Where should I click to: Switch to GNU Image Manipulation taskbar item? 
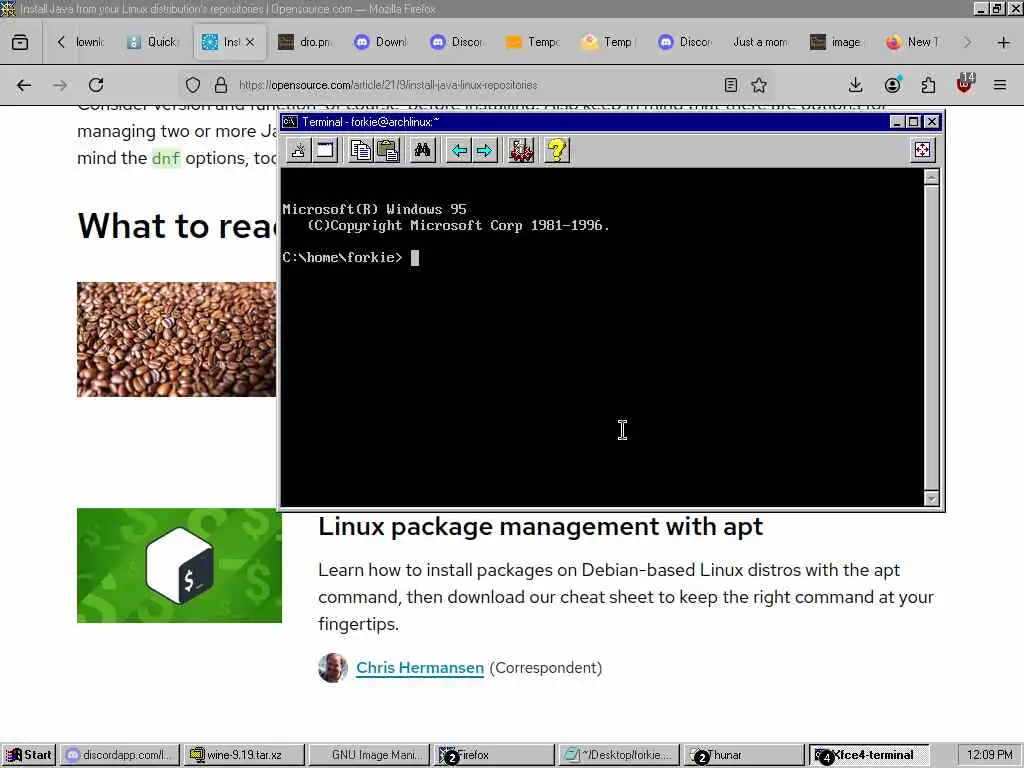click(368, 755)
